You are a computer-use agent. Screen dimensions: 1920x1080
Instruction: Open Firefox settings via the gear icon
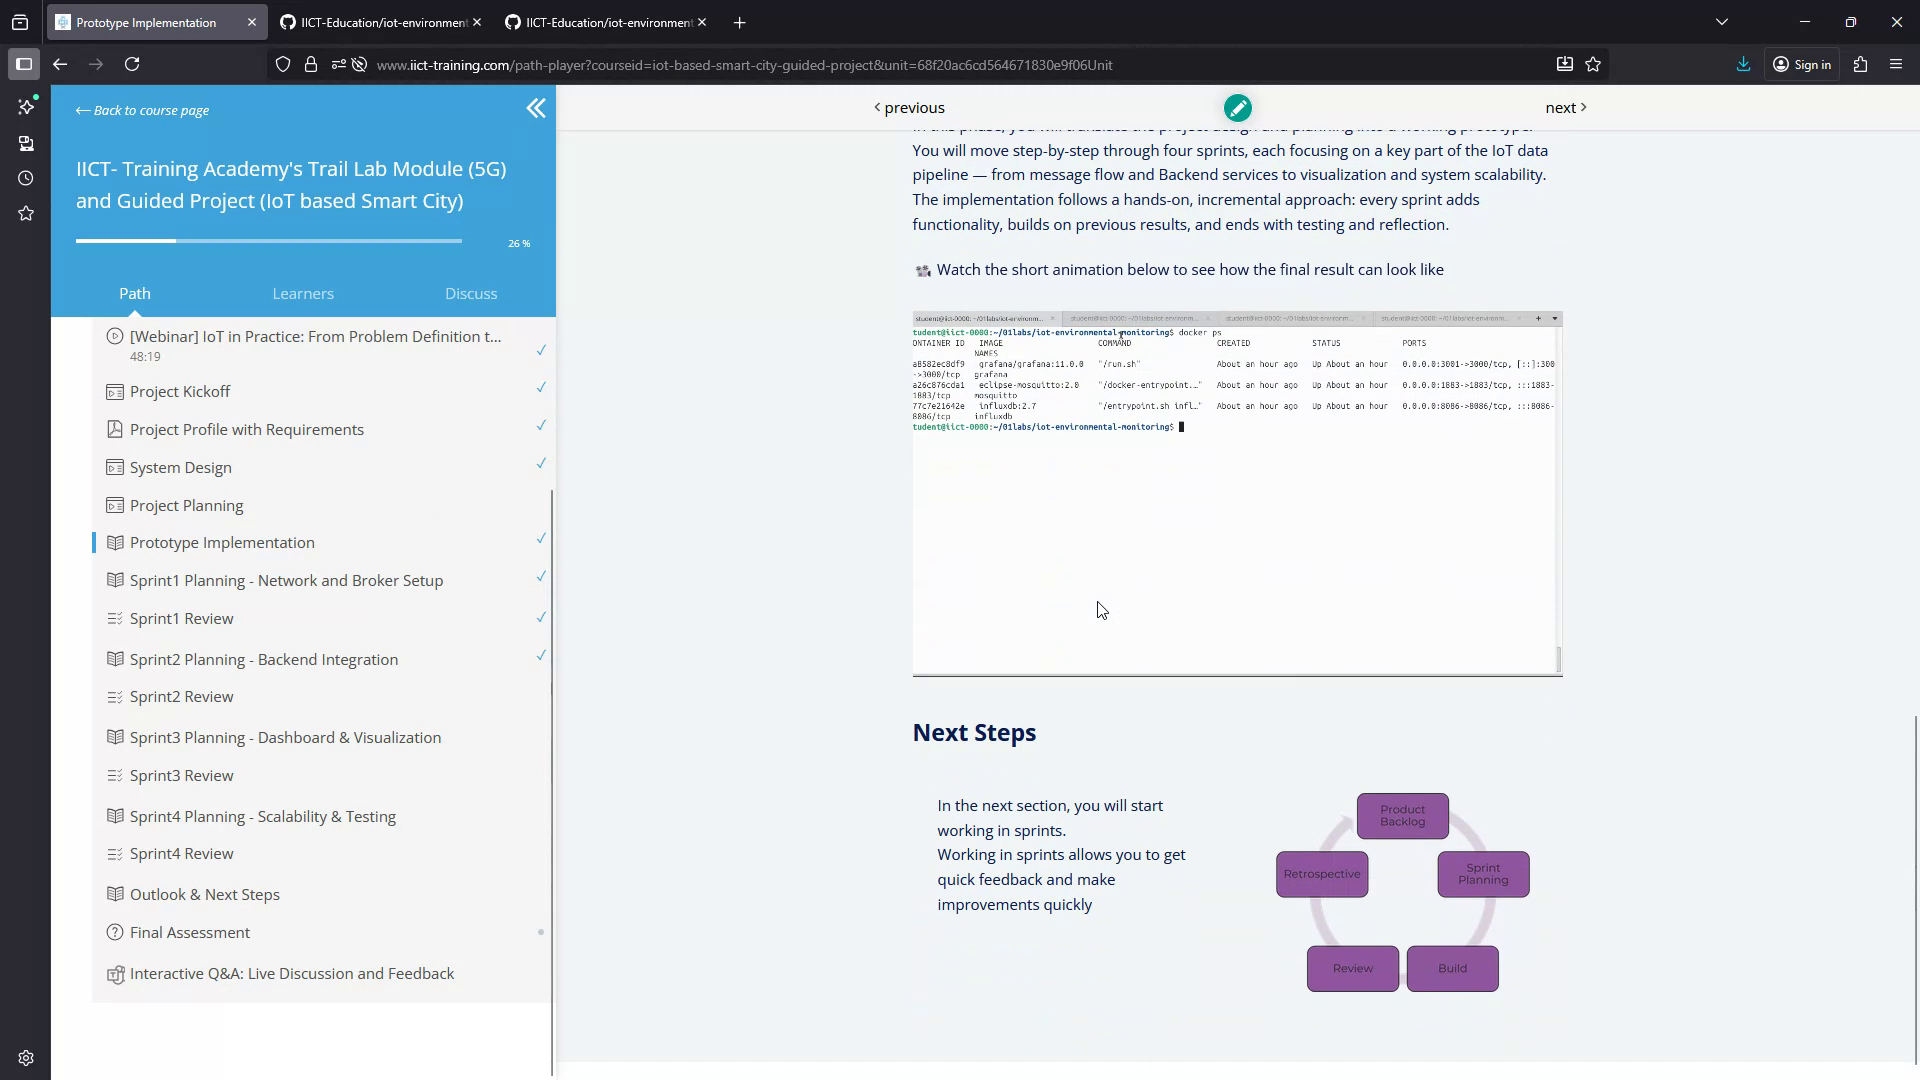[26, 1057]
